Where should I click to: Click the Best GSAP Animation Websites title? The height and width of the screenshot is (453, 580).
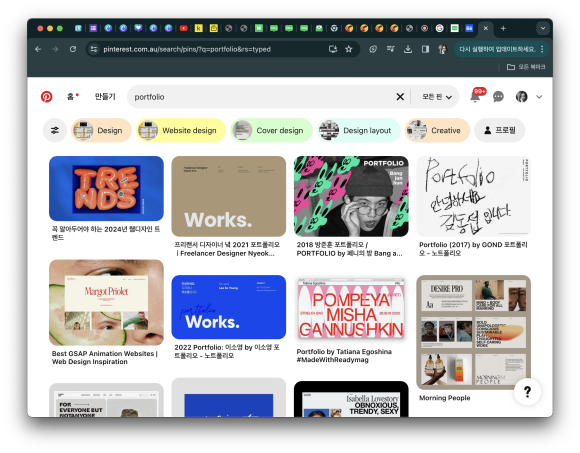[x=105, y=358]
